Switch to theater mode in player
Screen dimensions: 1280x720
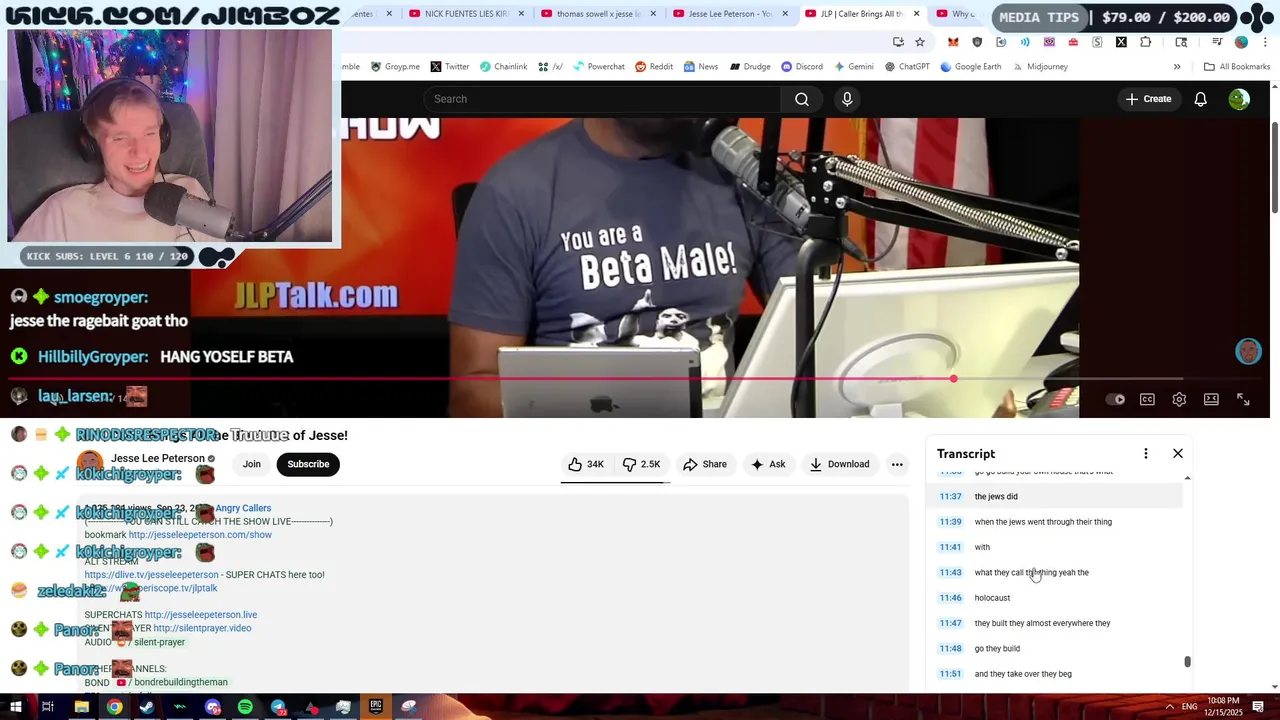tap(1211, 399)
